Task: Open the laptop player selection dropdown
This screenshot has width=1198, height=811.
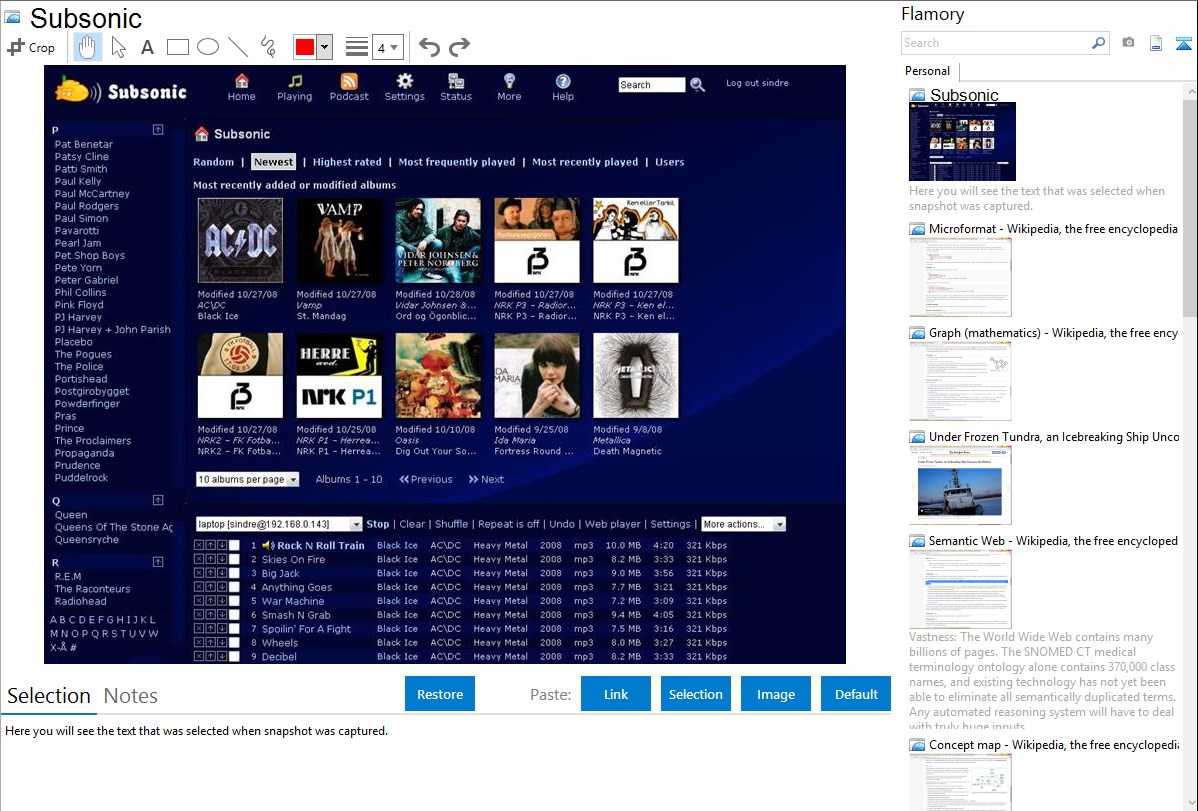Action: click(278, 524)
